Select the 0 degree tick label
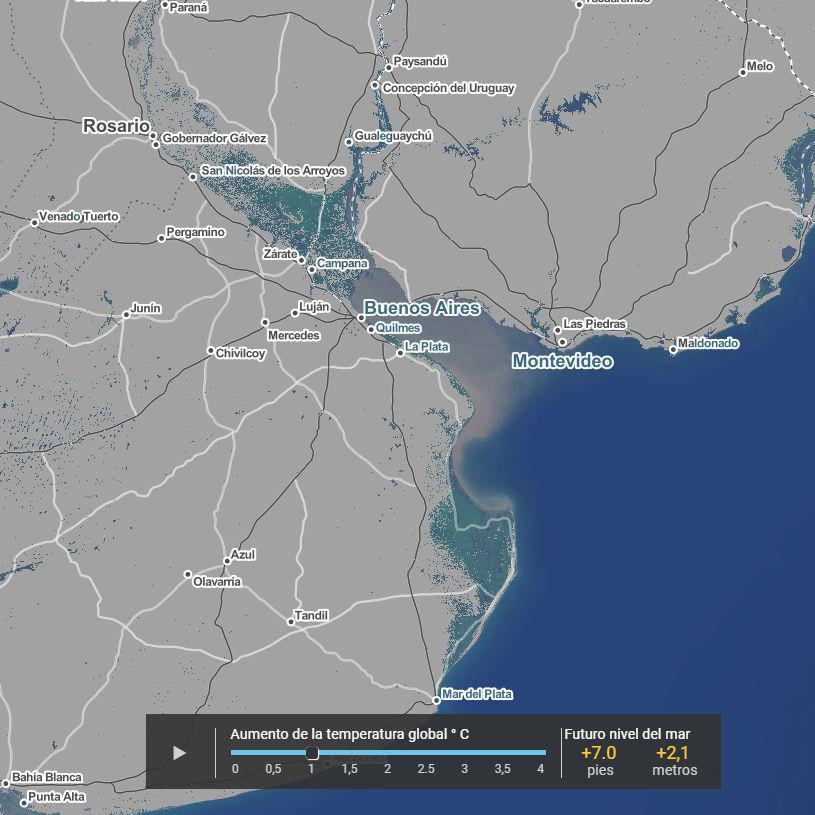 235,768
